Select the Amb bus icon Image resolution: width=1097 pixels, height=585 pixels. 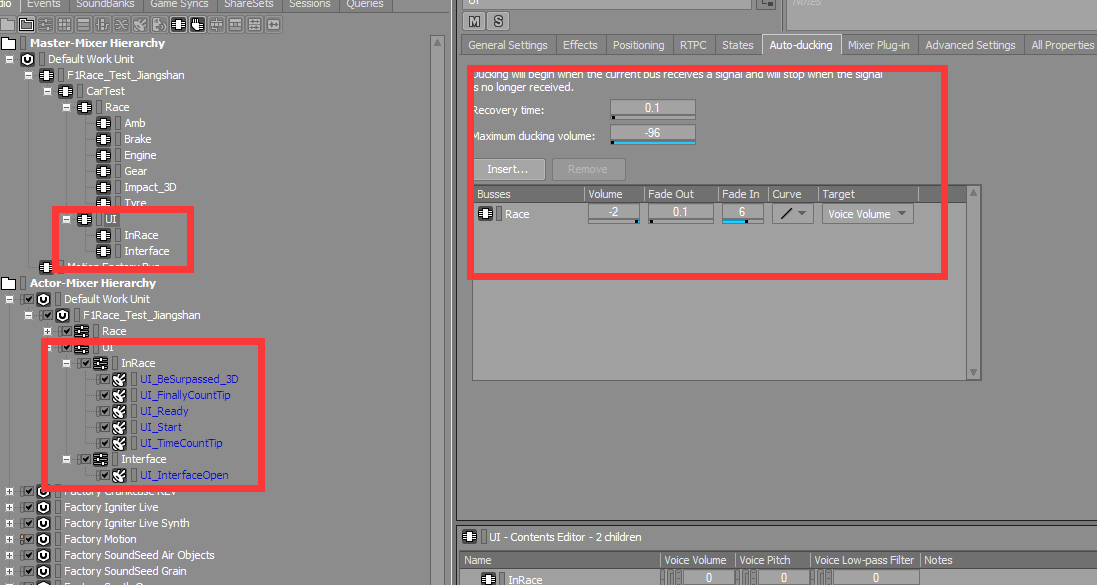(x=104, y=123)
